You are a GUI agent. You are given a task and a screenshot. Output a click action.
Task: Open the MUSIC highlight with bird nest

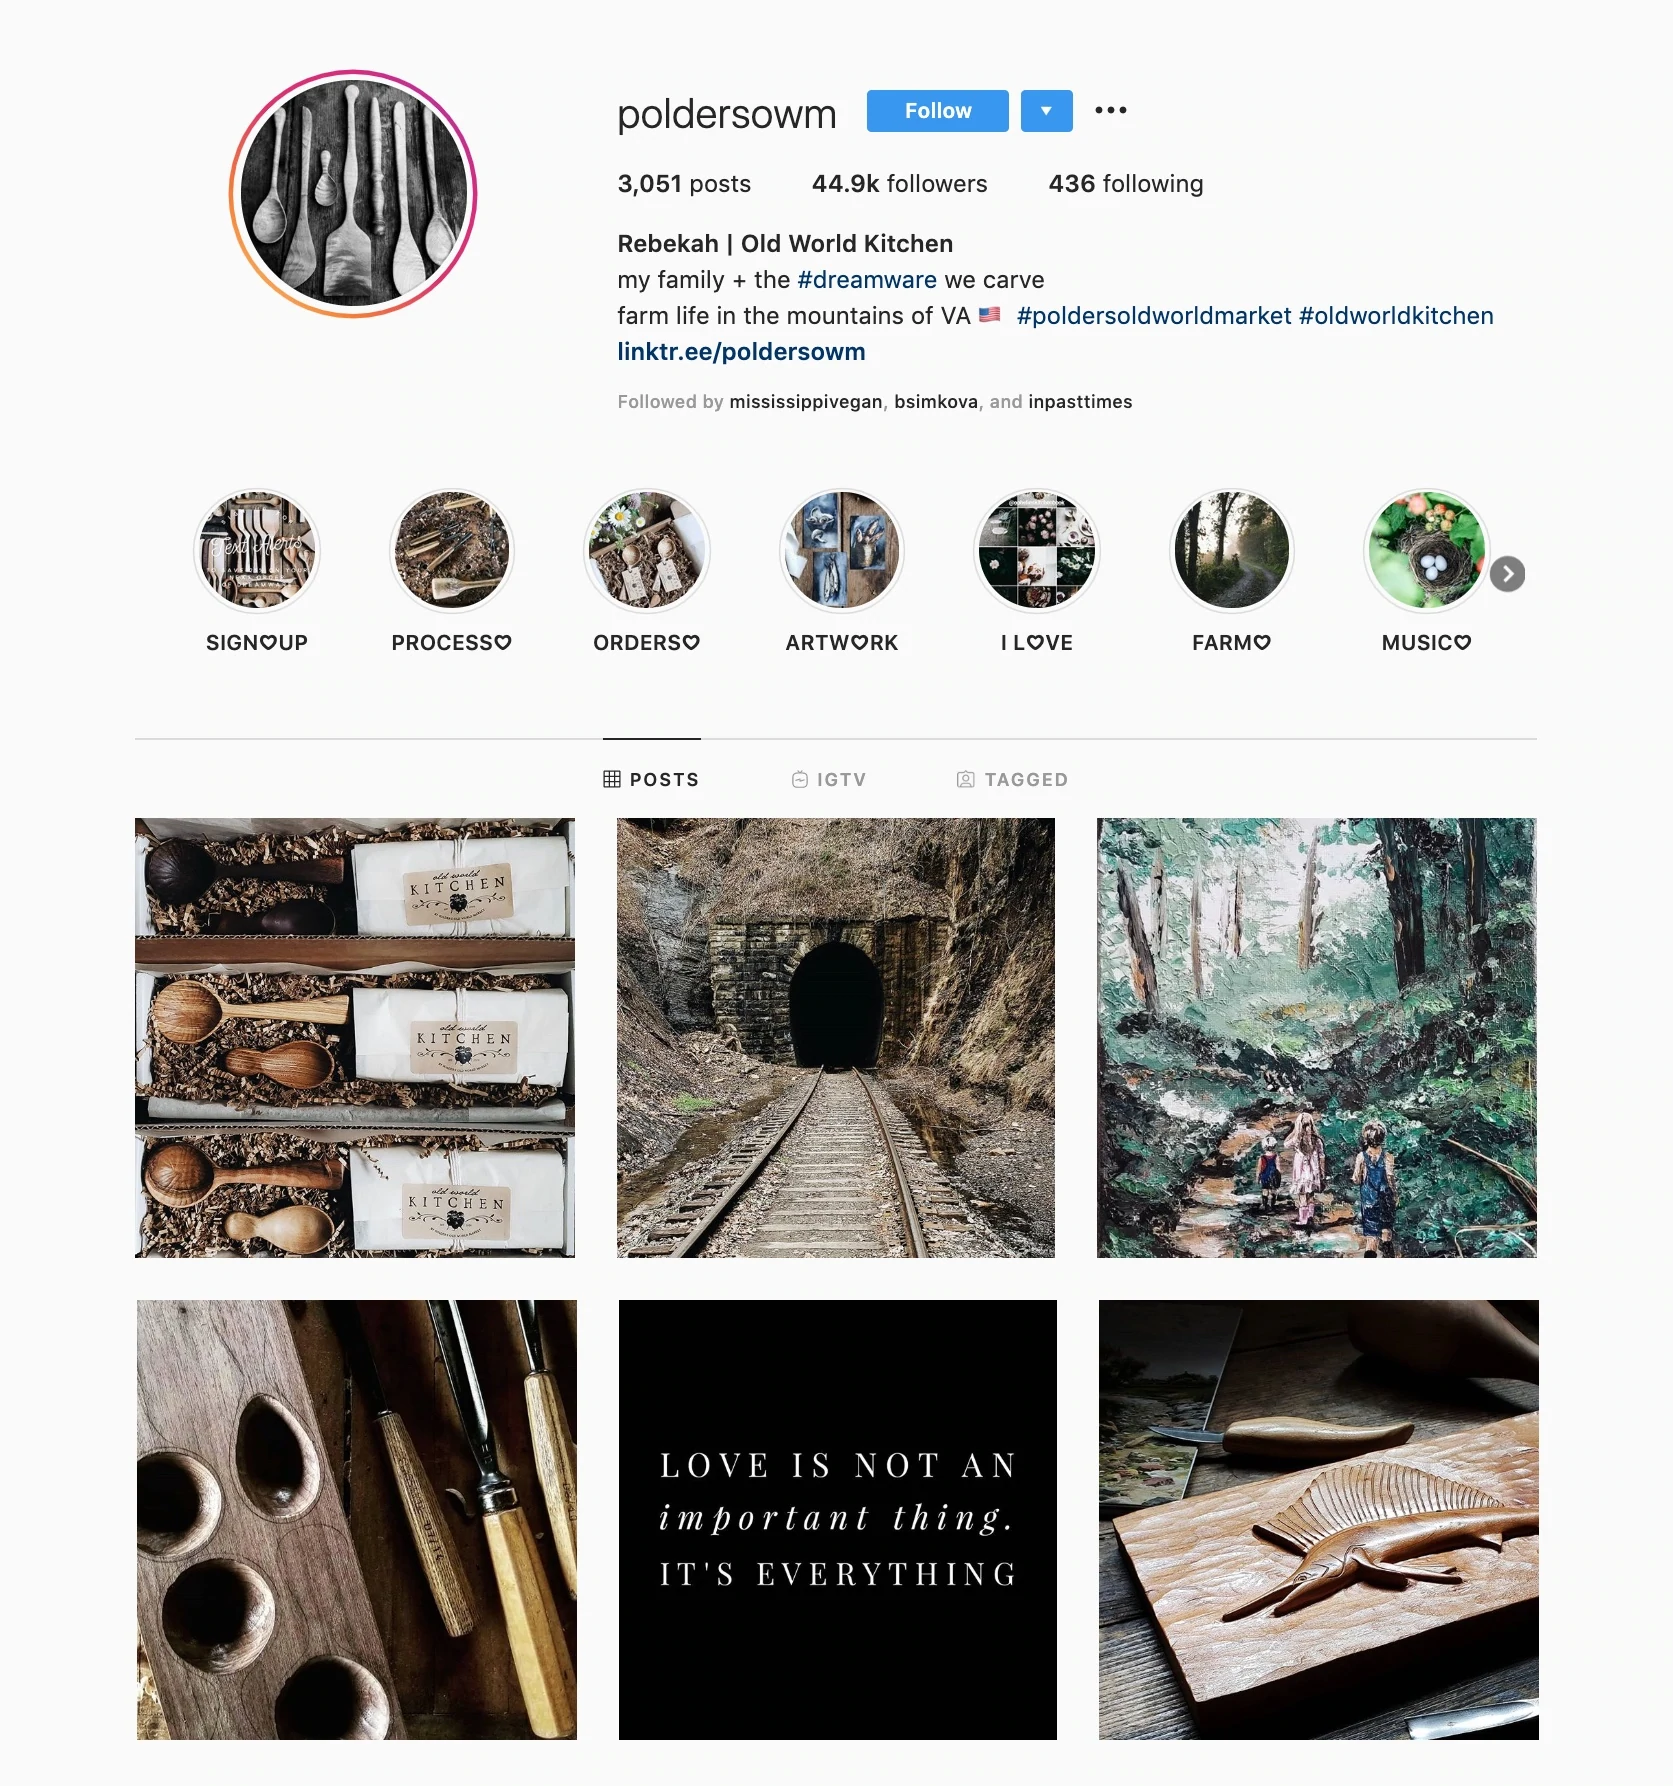[1427, 551]
